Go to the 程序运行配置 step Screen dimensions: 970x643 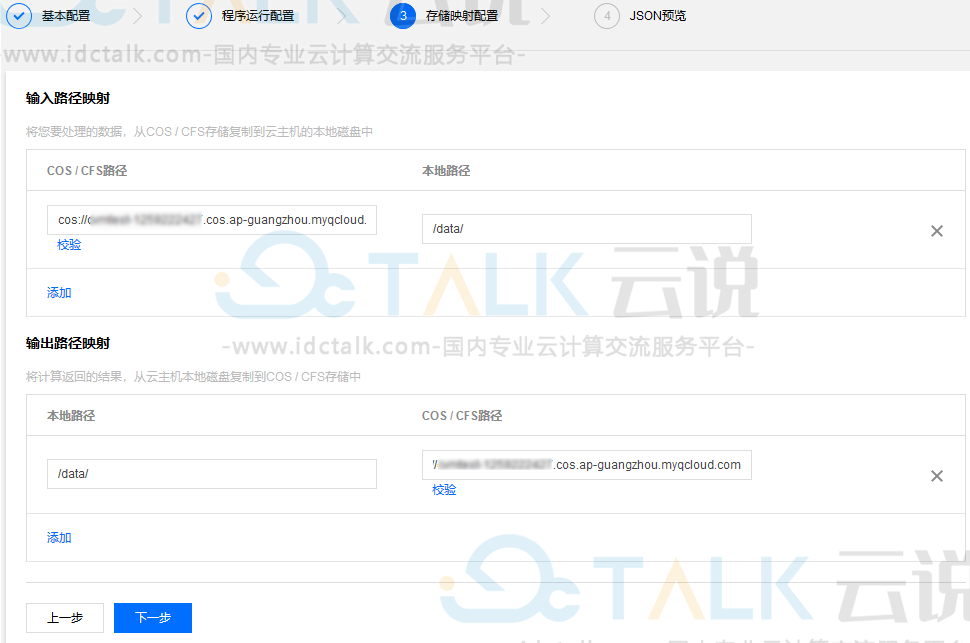tap(258, 15)
